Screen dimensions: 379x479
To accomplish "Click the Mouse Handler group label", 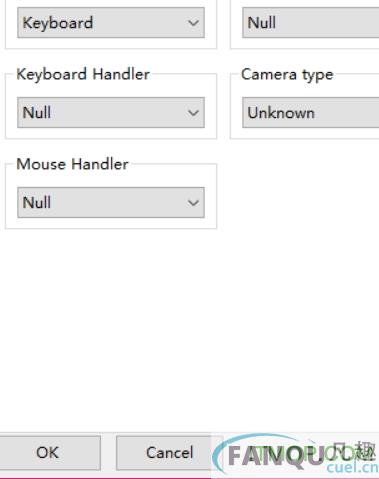I will pyautogui.click(x=72, y=164).
